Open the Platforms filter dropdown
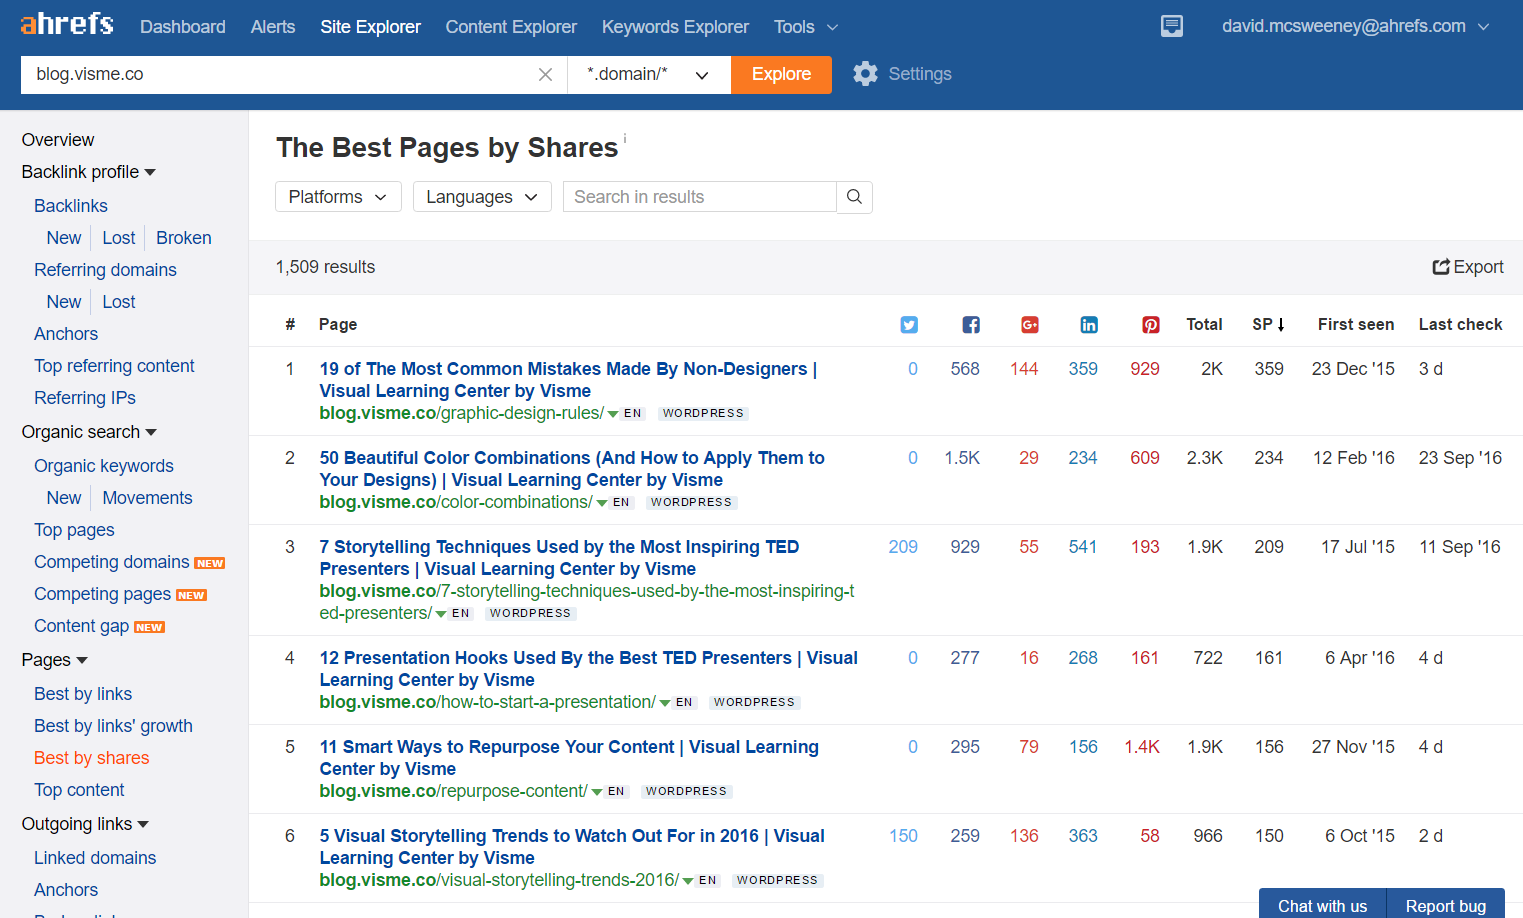The image size is (1523, 918). [338, 197]
